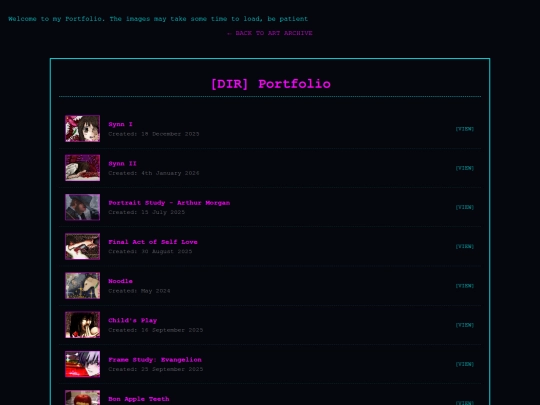
Task: Go back to the Art Archive link
Action: (x=270, y=33)
